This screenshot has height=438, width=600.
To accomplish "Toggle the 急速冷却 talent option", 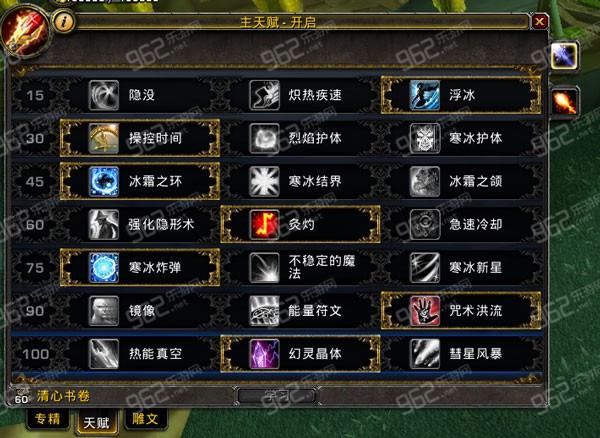I will pos(462,225).
